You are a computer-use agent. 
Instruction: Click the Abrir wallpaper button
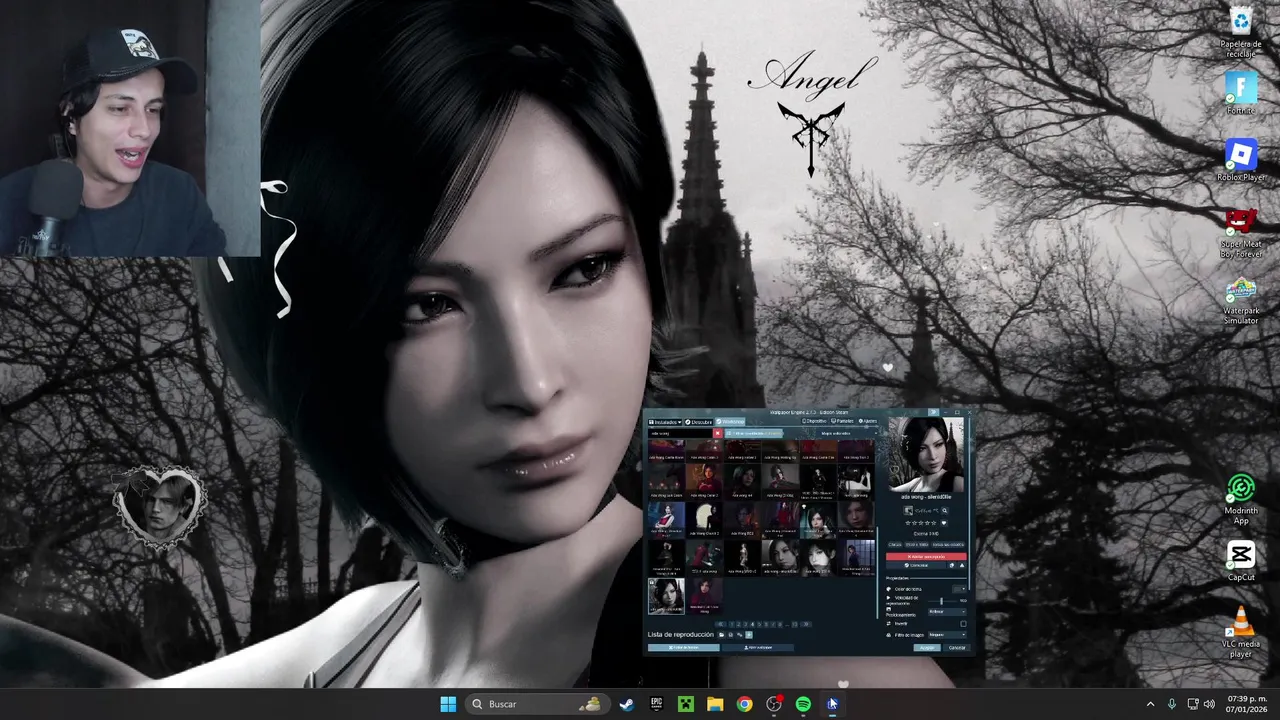coord(758,648)
